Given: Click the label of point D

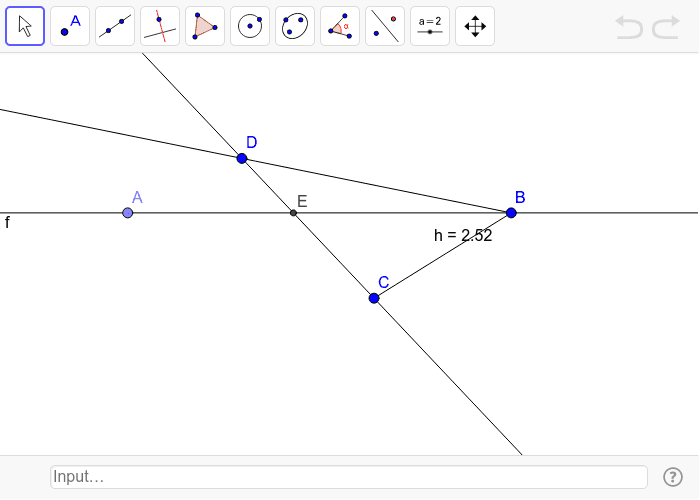Looking at the screenshot, I should [x=252, y=142].
